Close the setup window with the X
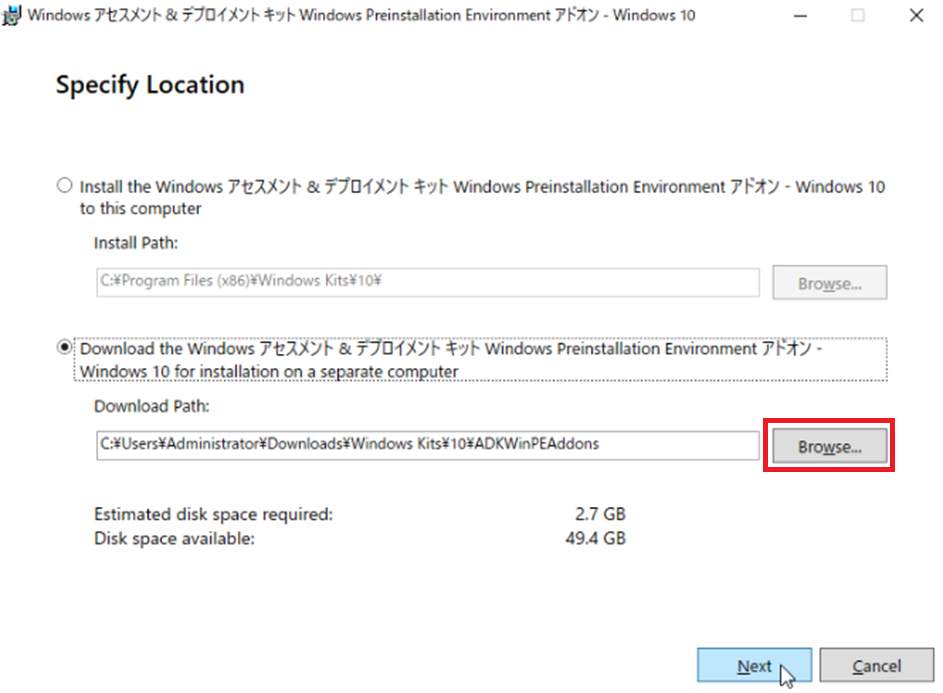The width and height of the screenshot is (943, 693). [x=916, y=16]
